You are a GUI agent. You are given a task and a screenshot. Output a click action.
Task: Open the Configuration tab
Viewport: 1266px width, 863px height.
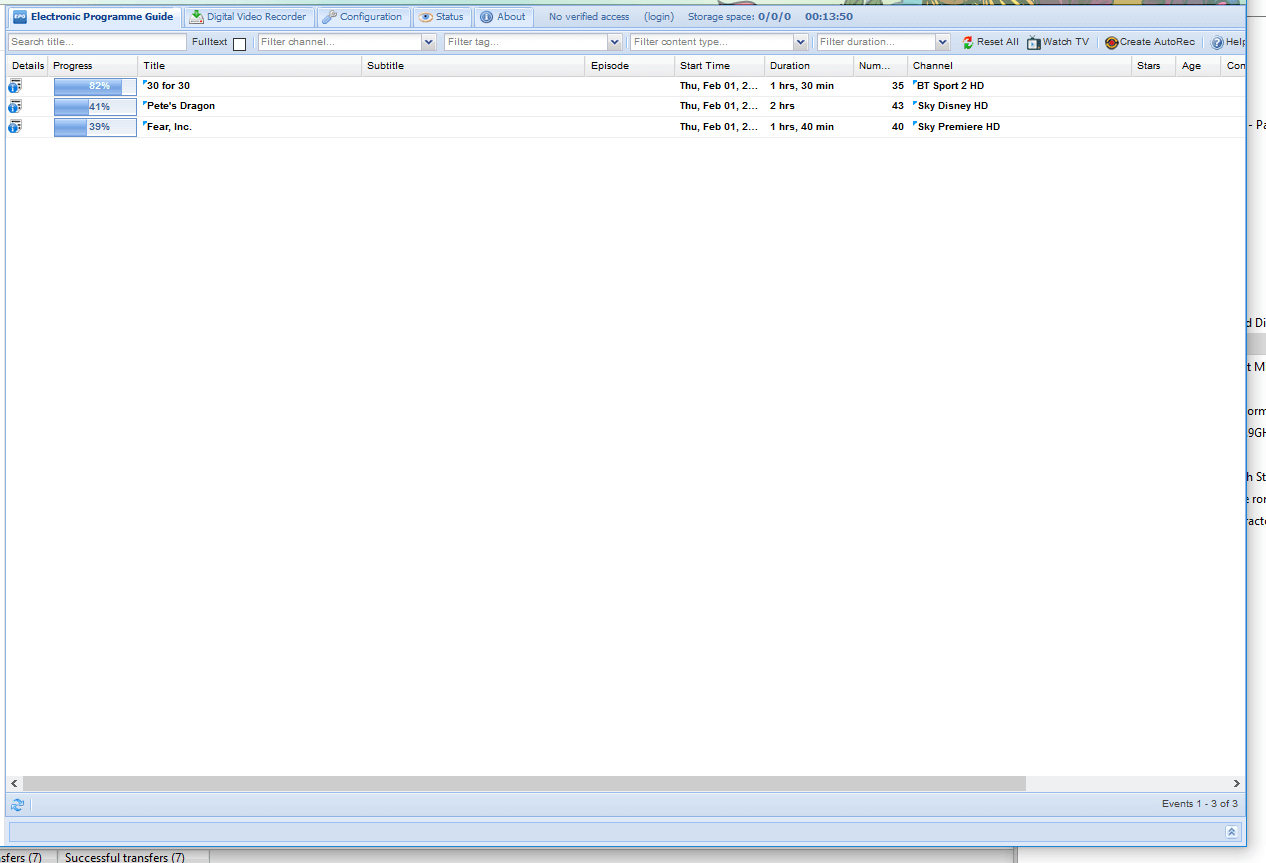click(x=363, y=17)
